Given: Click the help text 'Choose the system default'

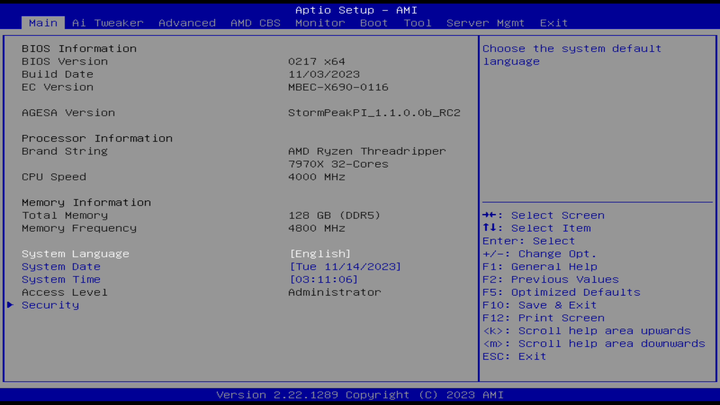Looking at the screenshot, I should tap(572, 49).
